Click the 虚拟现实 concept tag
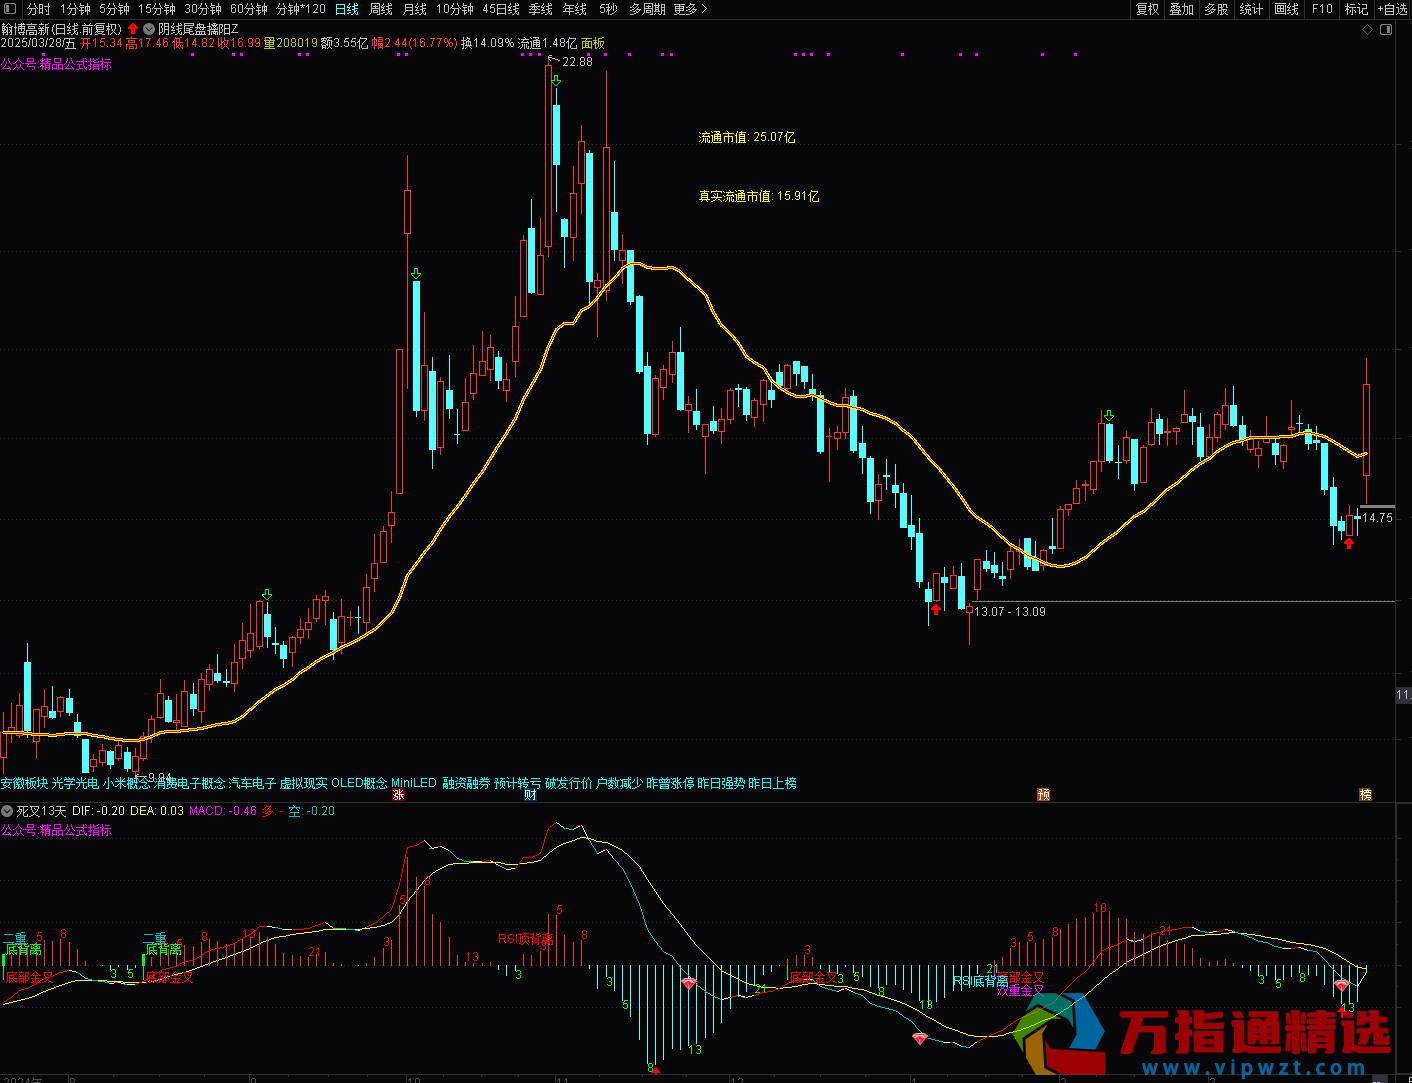 pyautogui.click(x=303, y=783)
